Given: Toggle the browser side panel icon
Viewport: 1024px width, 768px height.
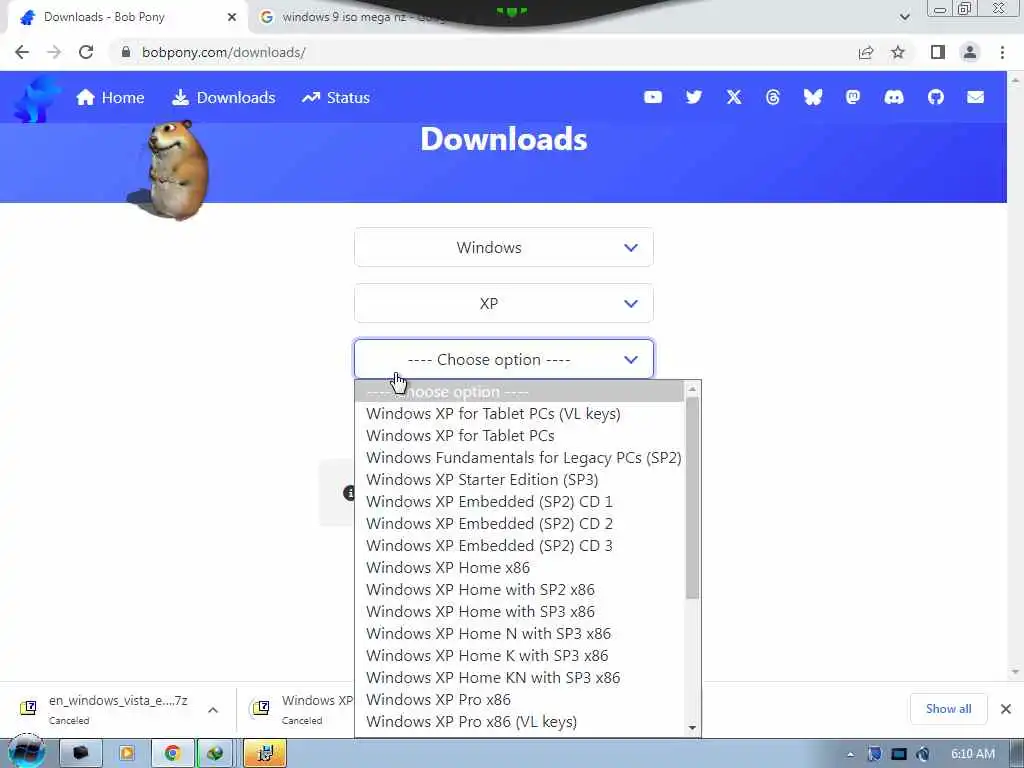Looking at the screenshot, I should pyautogui.click(x=938, y=52).
